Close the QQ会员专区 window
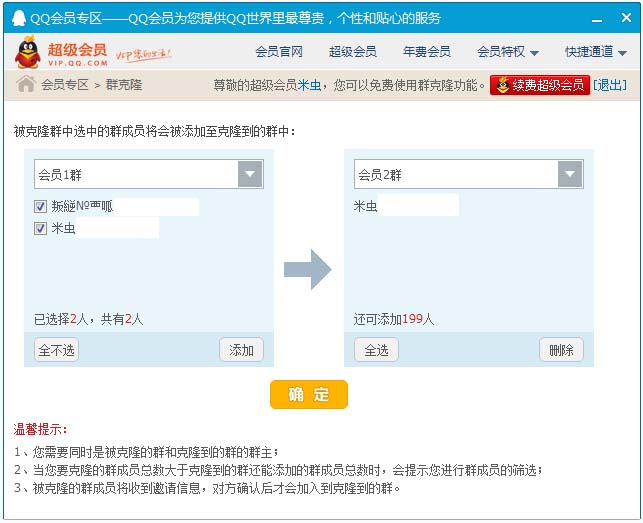The height and width of the screenshot is (523, 643). (626, 18)
